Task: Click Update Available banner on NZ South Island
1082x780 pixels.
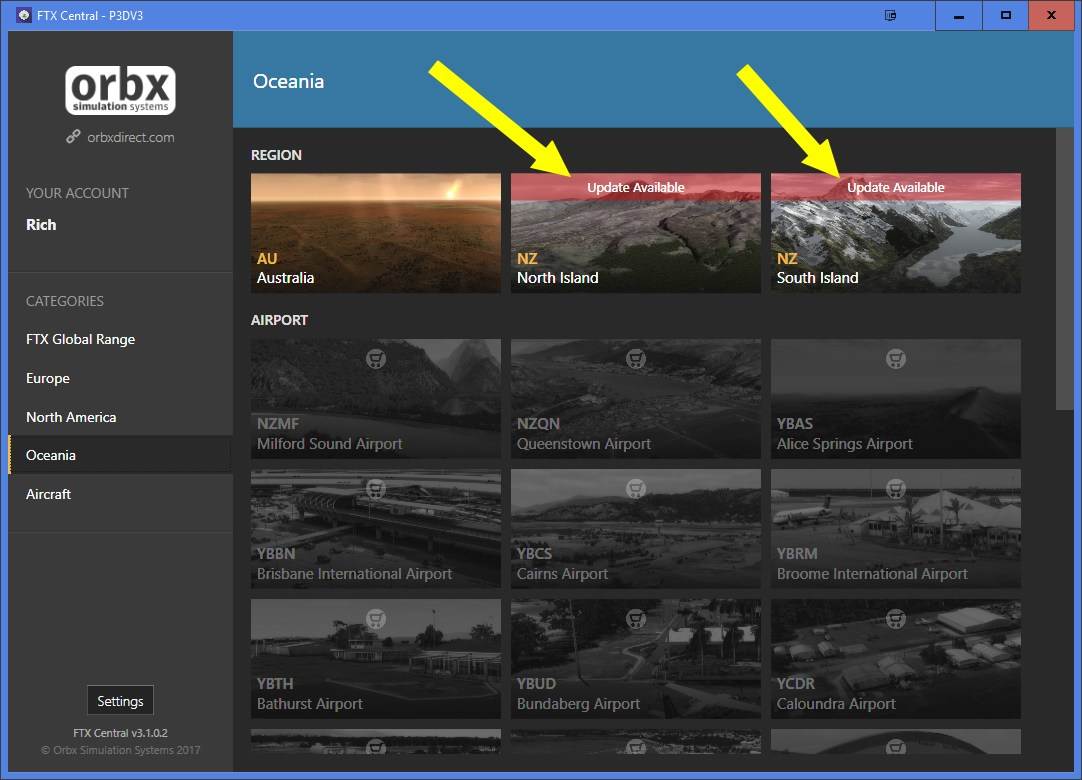Action: tap(896, 187)
